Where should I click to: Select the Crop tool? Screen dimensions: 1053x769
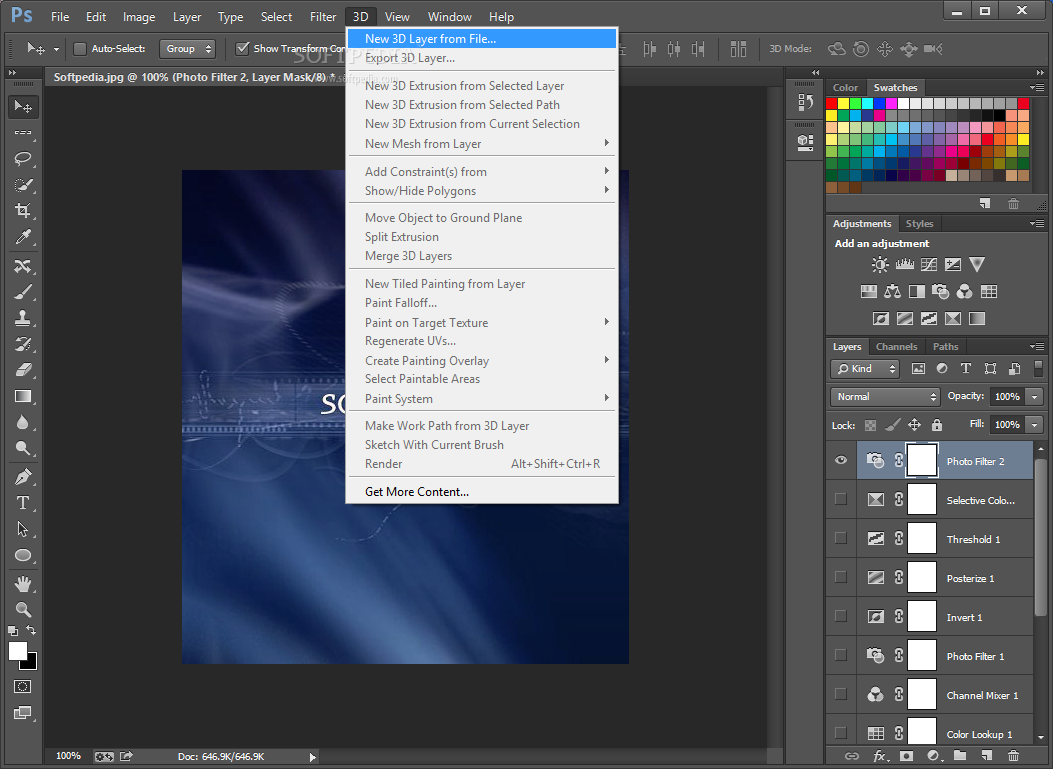pos(23,210)
